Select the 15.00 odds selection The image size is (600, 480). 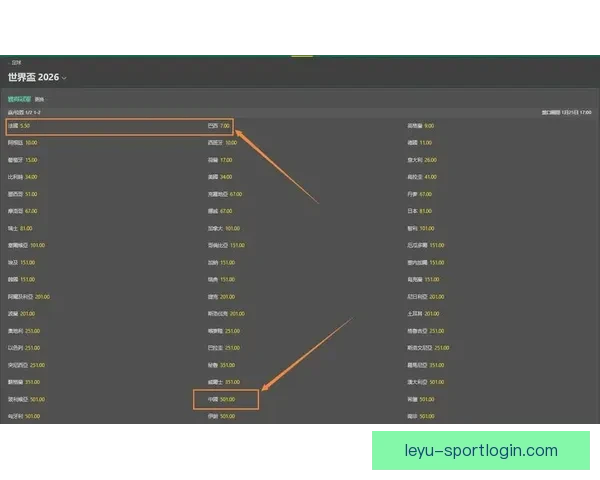click(31, 160)
